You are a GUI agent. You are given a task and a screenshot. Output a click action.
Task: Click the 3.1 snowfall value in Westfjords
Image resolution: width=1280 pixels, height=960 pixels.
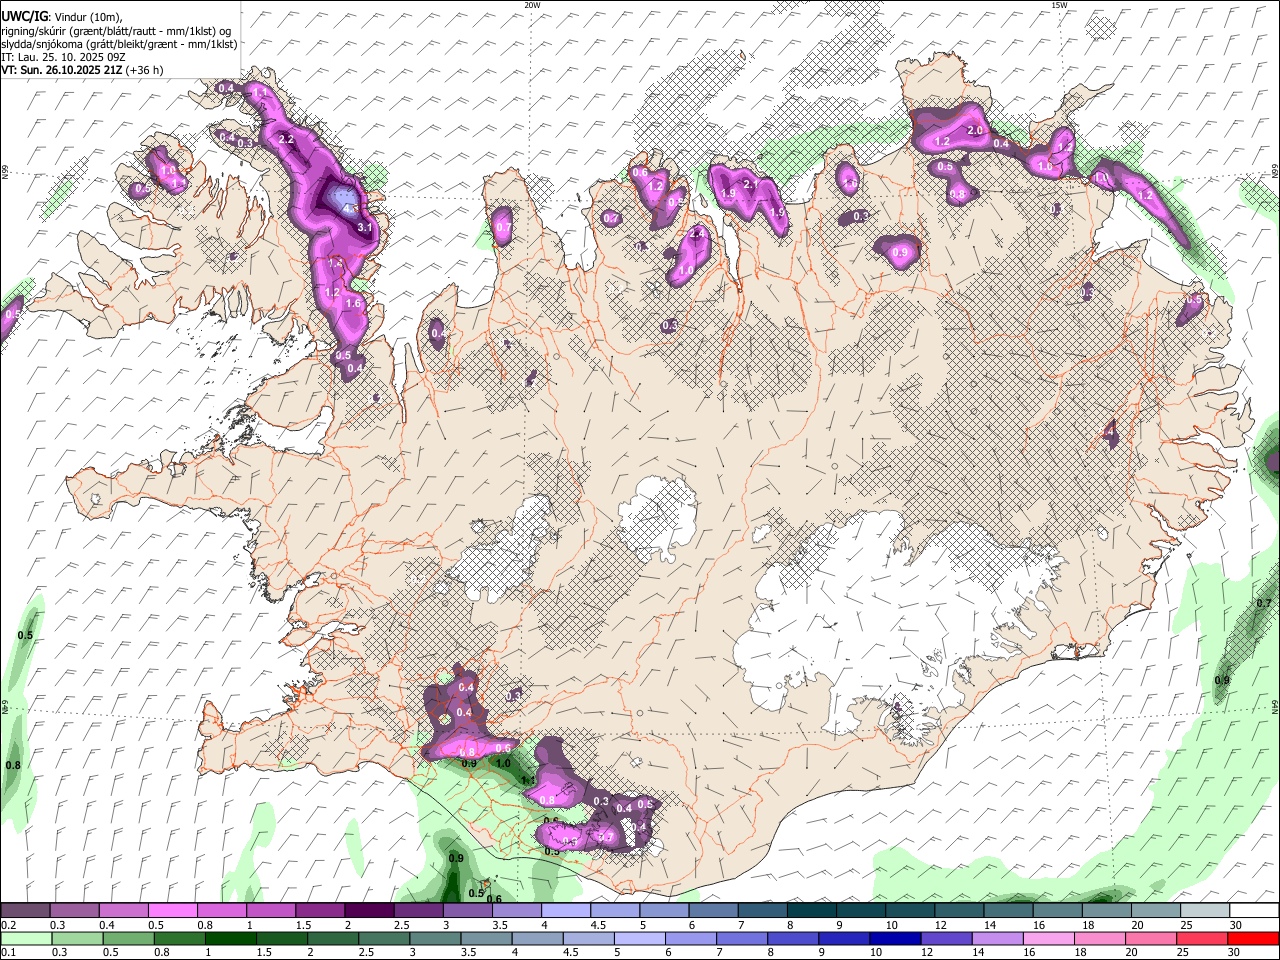point(365,228)
